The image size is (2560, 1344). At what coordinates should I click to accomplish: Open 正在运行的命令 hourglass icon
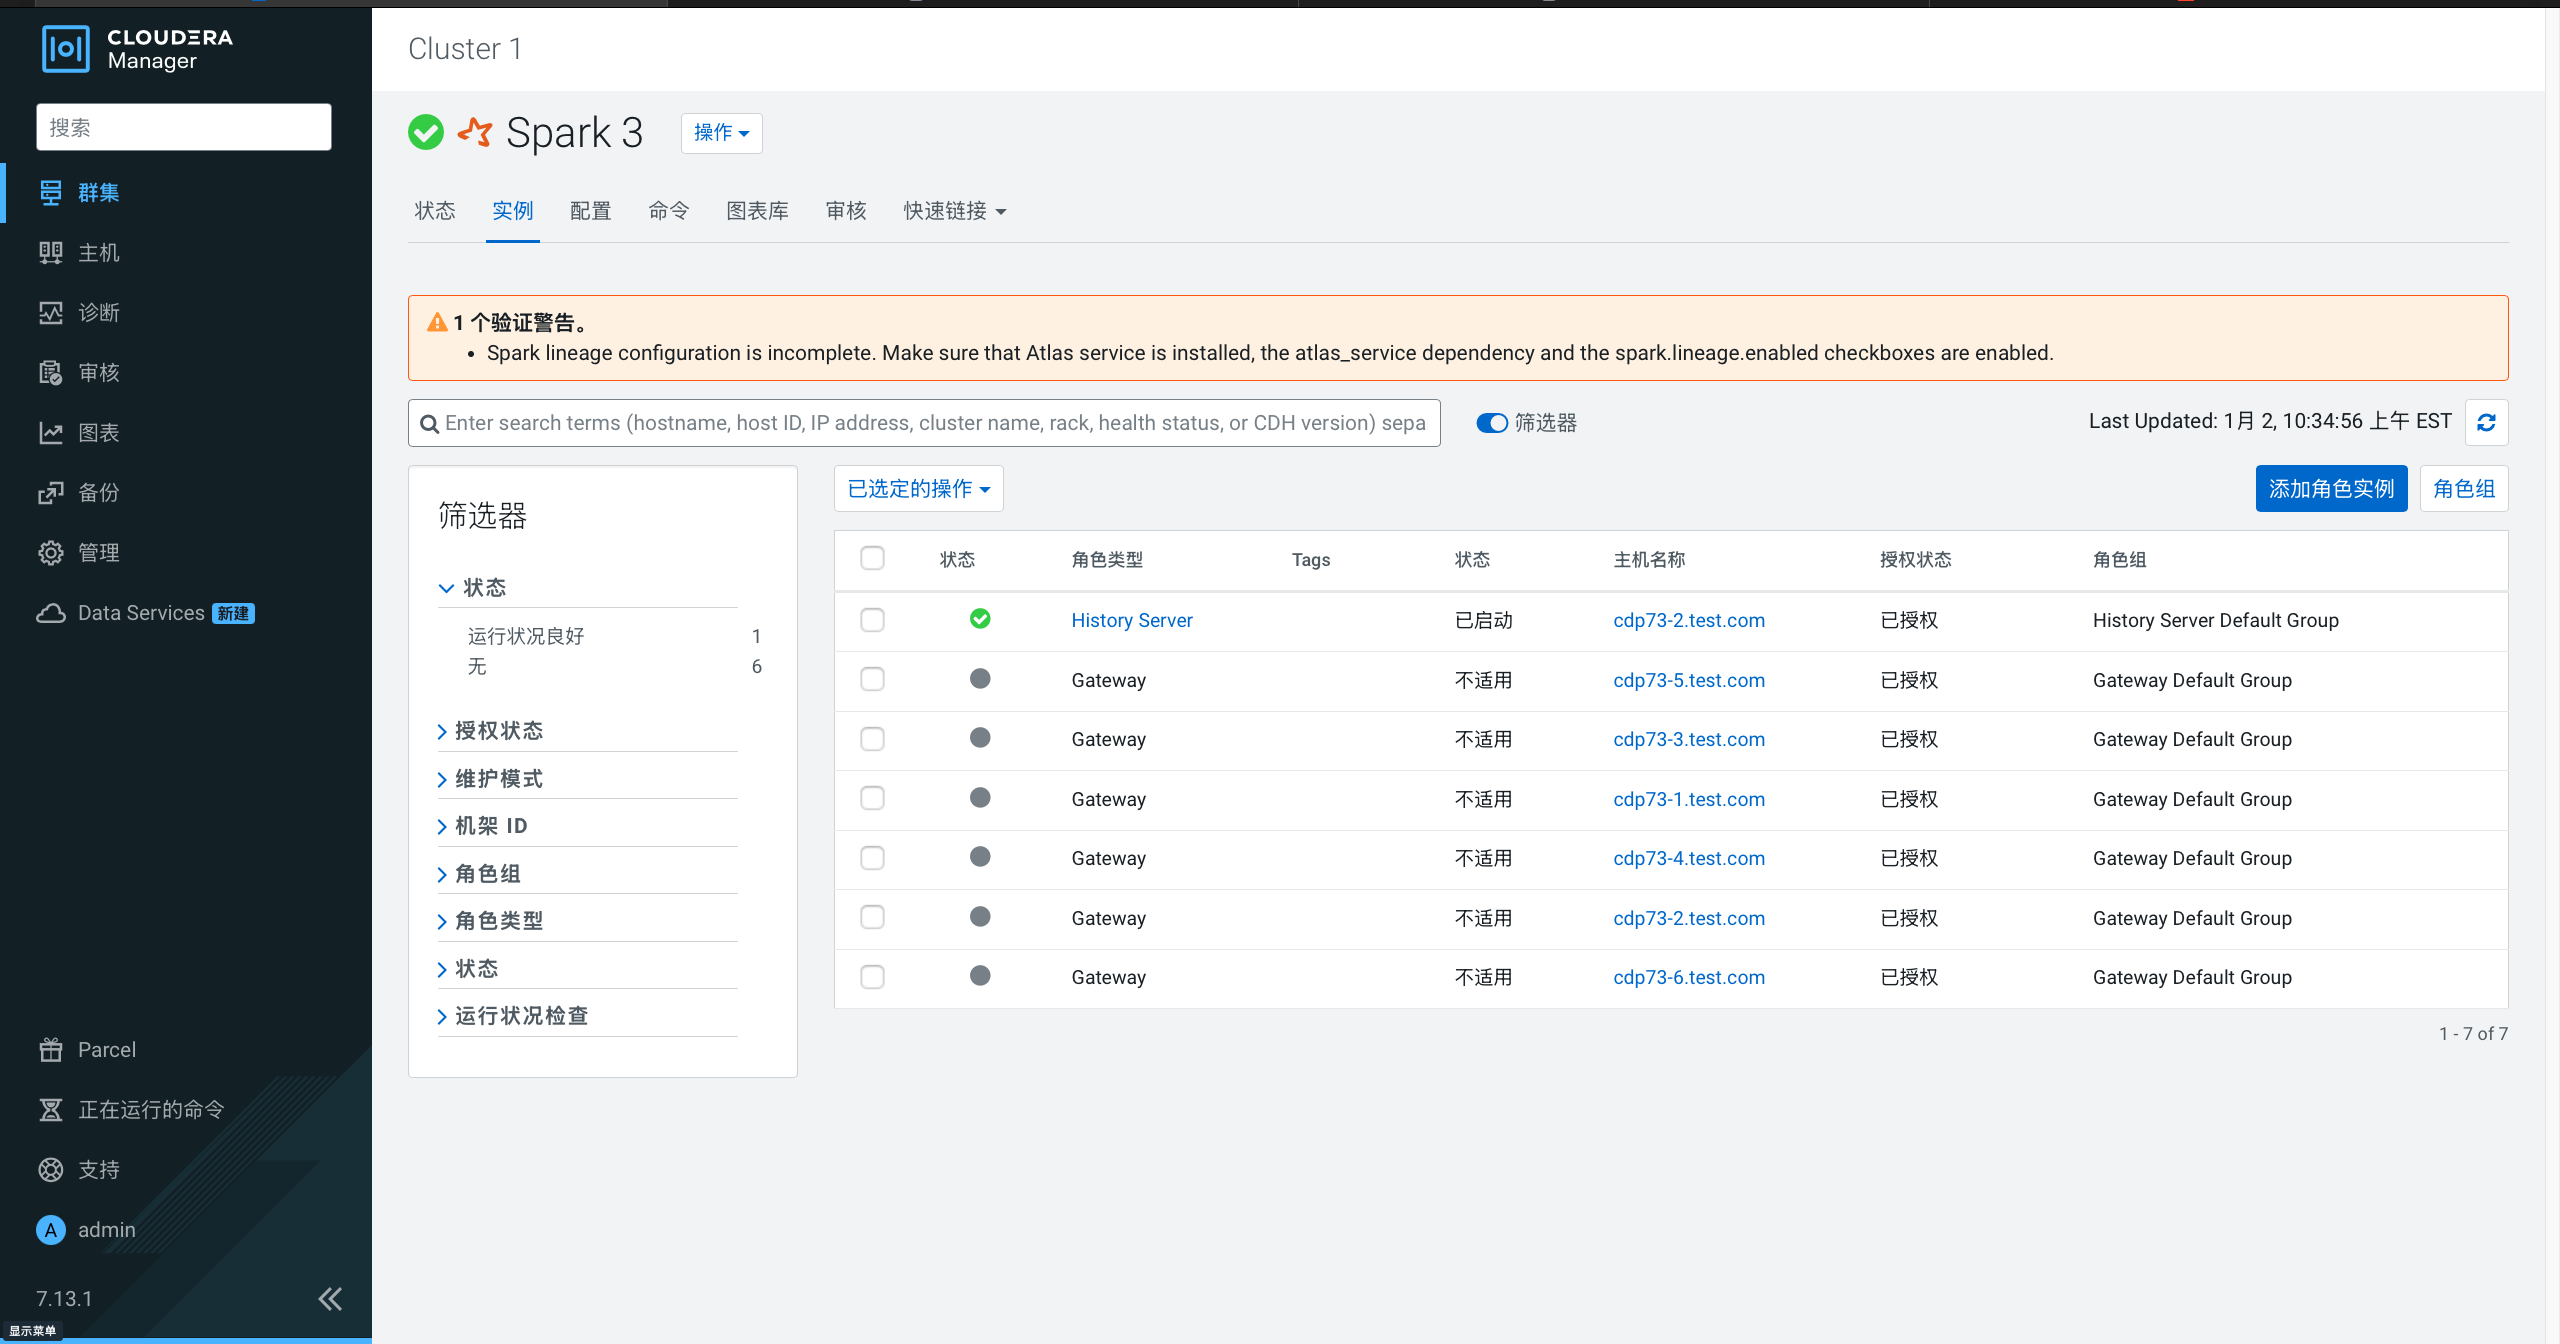[x=50, y=1110]
